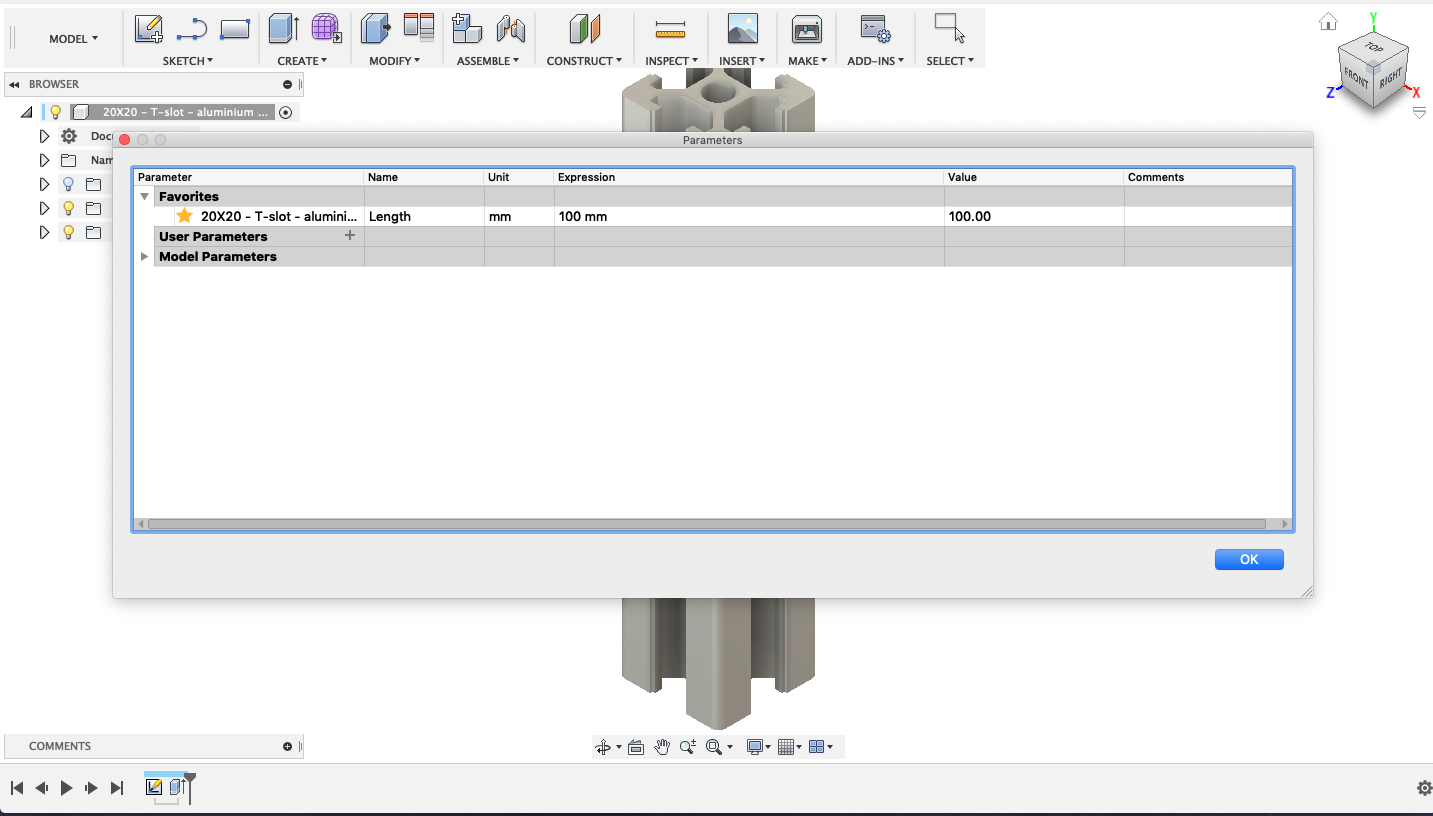Click the Create Form icon
This screenshot has height=816, width=1433.
[x=326, y=29]
